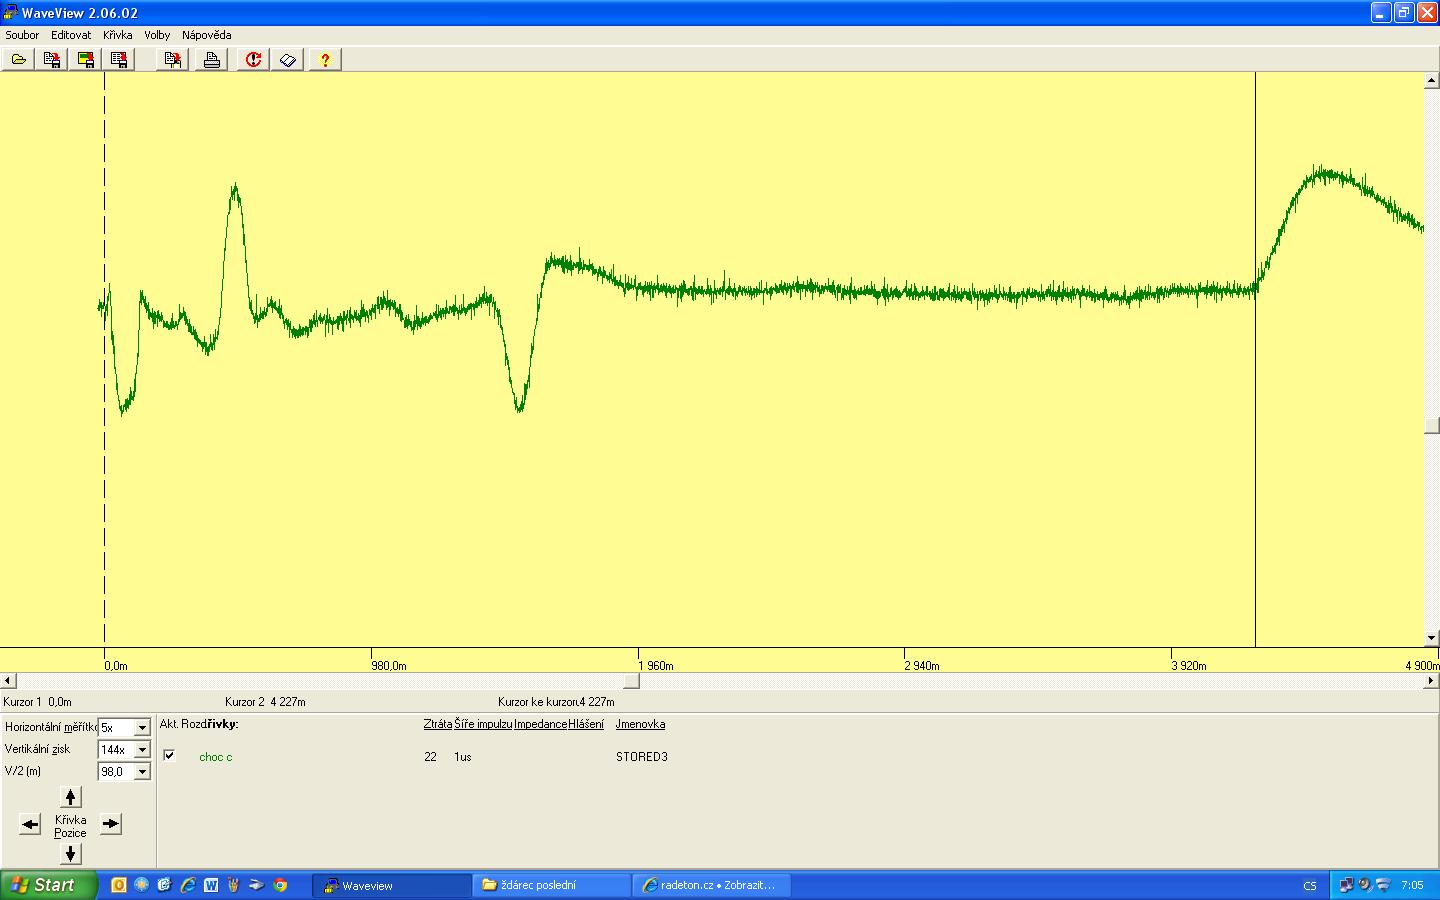Open Křivka menu
This screenshot has height=900, width=1440.
tap(117, 35)
